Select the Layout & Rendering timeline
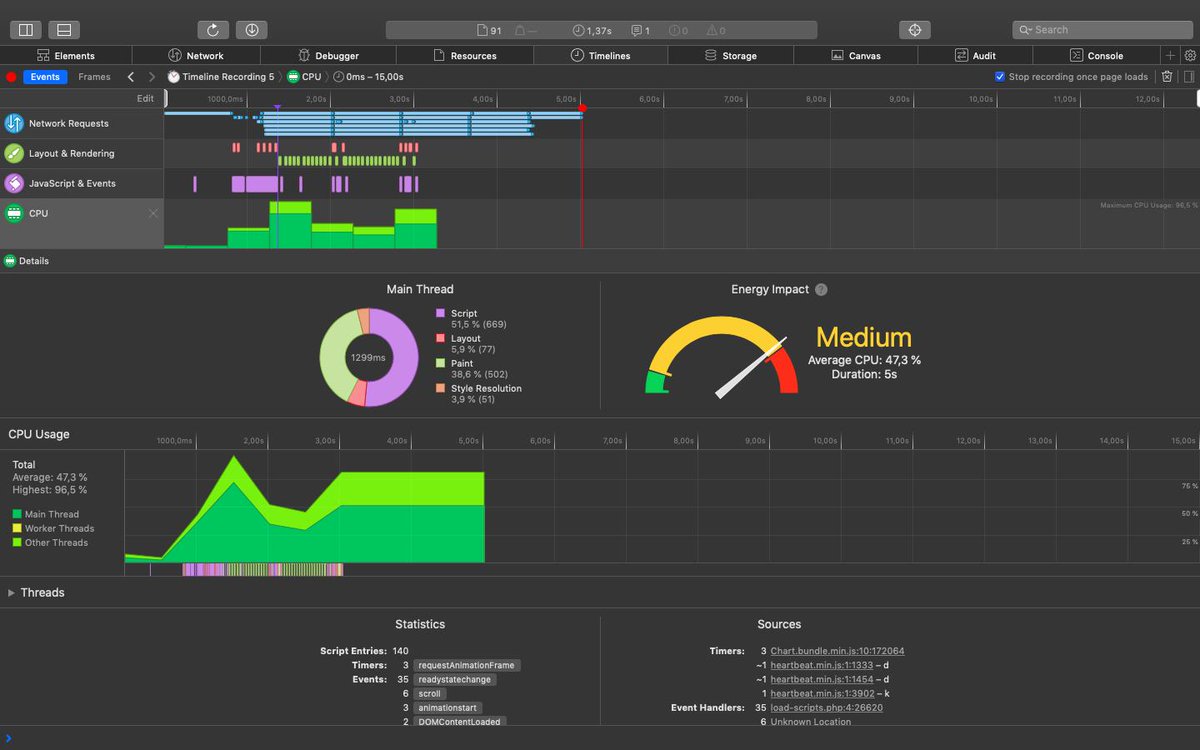 (x=82, y=154)
